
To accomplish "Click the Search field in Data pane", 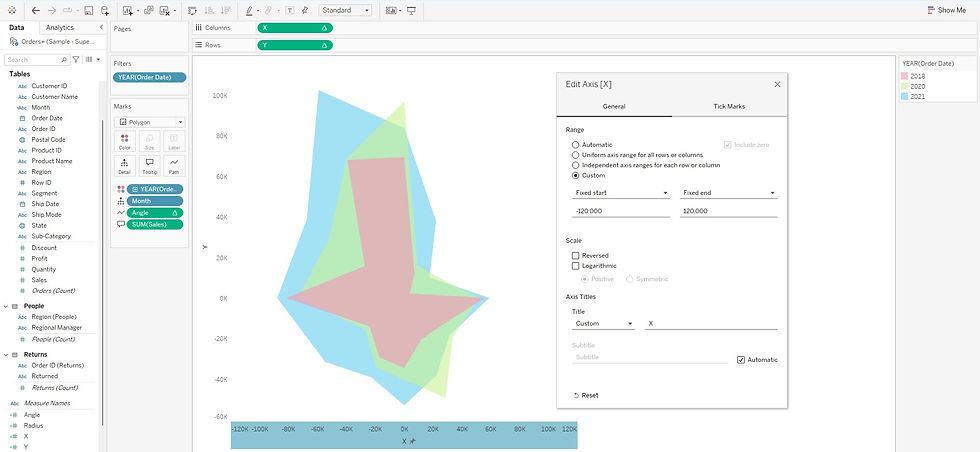I will click(37, 59).
